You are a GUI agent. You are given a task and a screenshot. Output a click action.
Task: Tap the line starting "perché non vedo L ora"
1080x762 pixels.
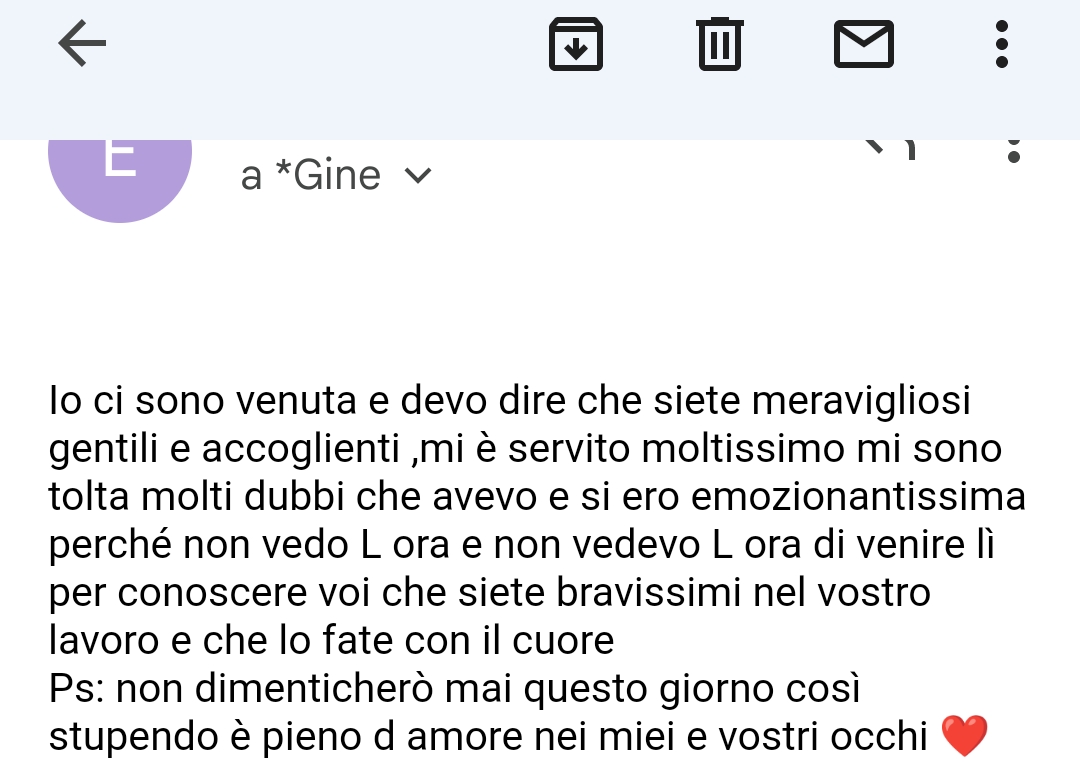(521, 545)
